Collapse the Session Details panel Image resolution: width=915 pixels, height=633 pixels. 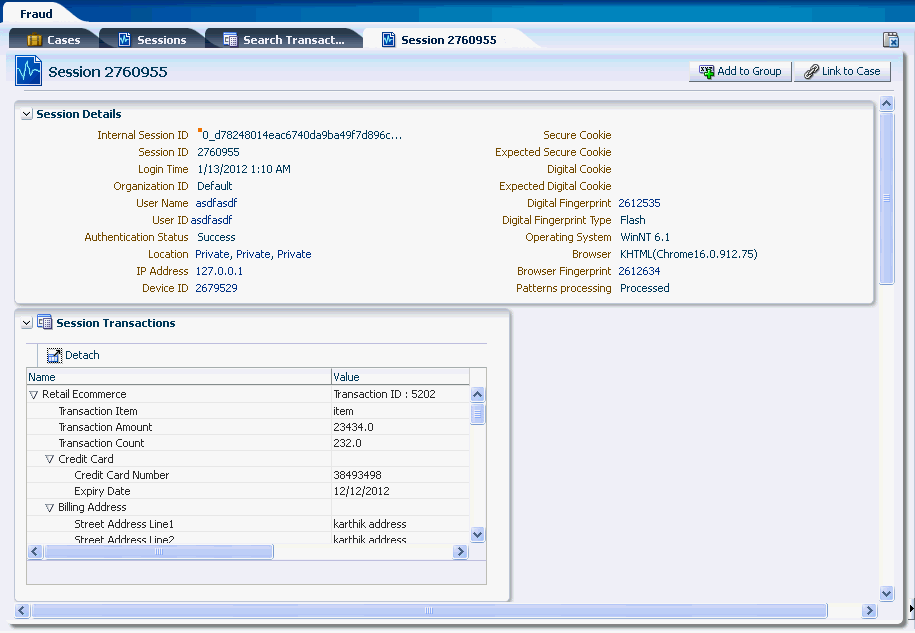[26, 114]
